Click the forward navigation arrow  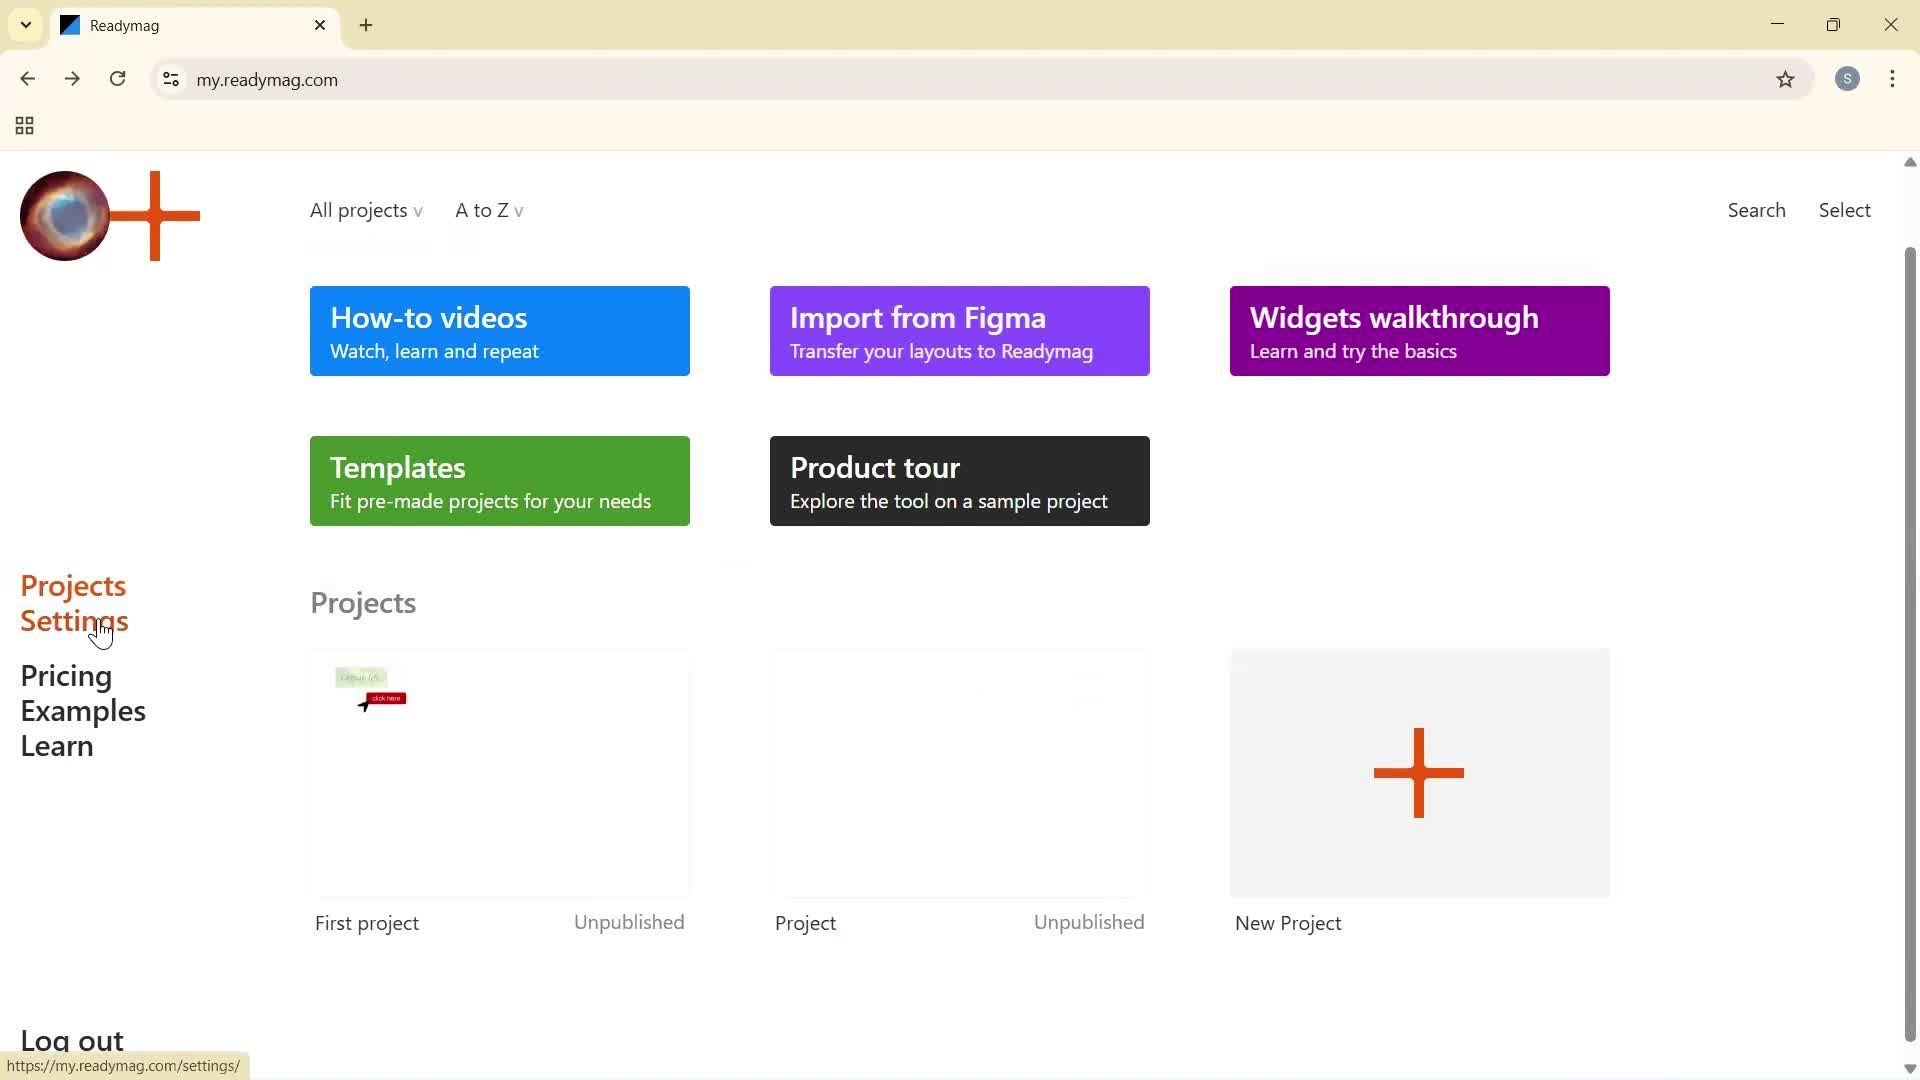pos(72,79)
